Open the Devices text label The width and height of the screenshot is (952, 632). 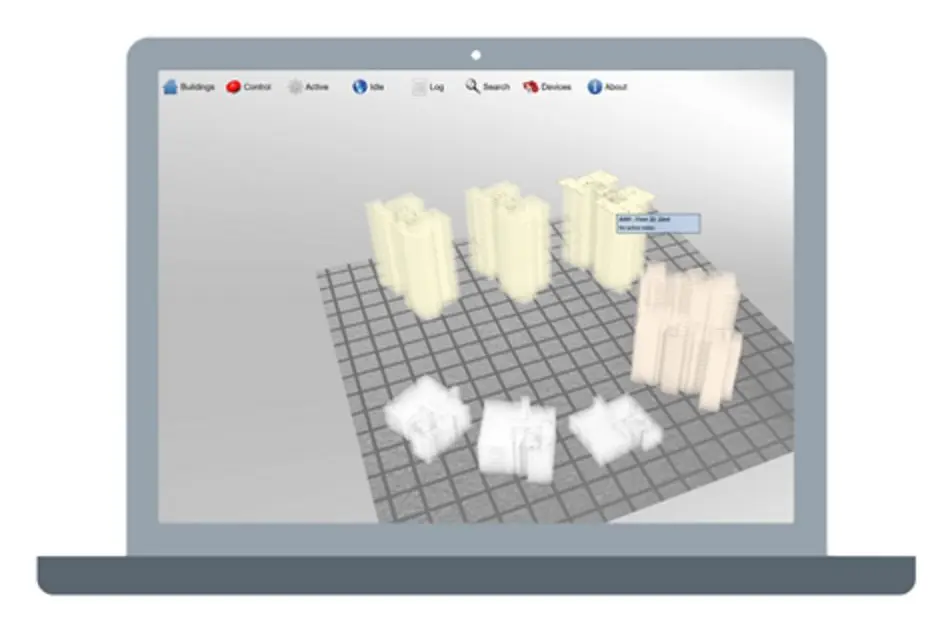click(x=556, y=87)
